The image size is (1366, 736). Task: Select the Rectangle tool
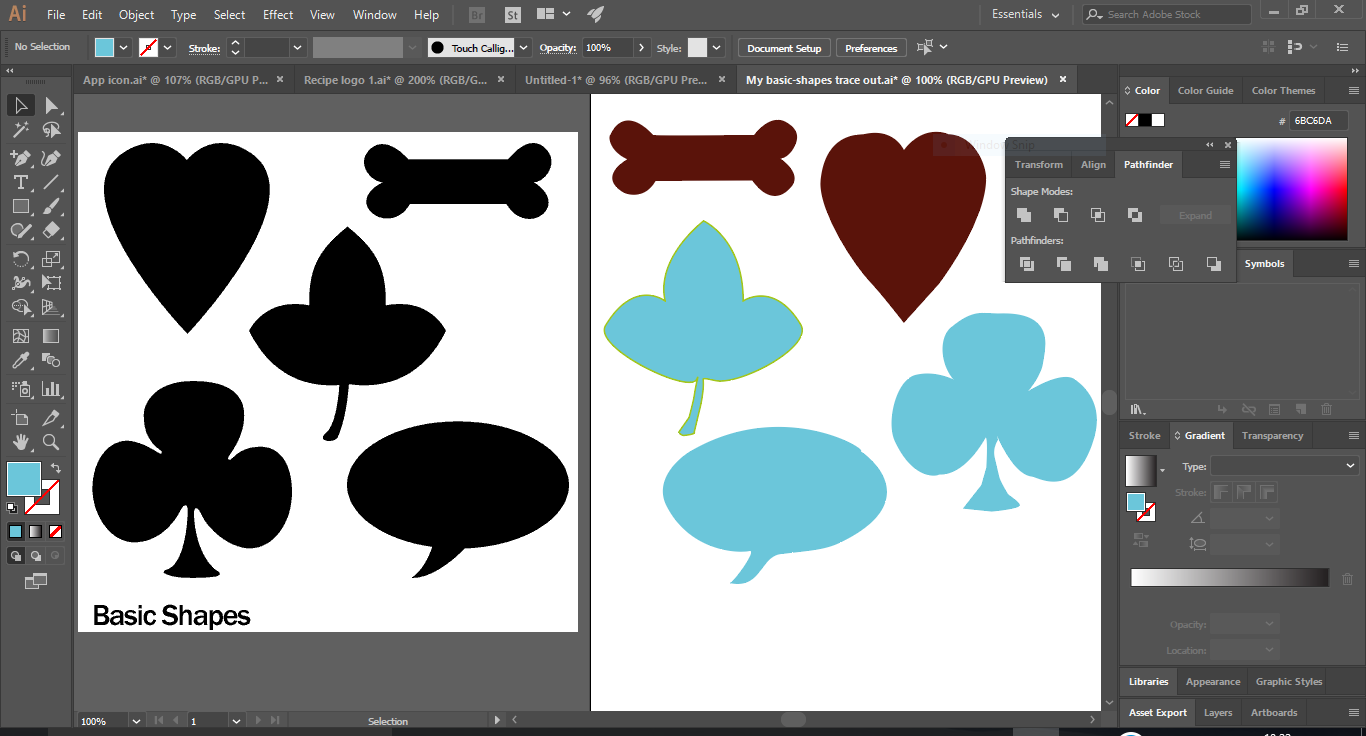coord(21,206)
